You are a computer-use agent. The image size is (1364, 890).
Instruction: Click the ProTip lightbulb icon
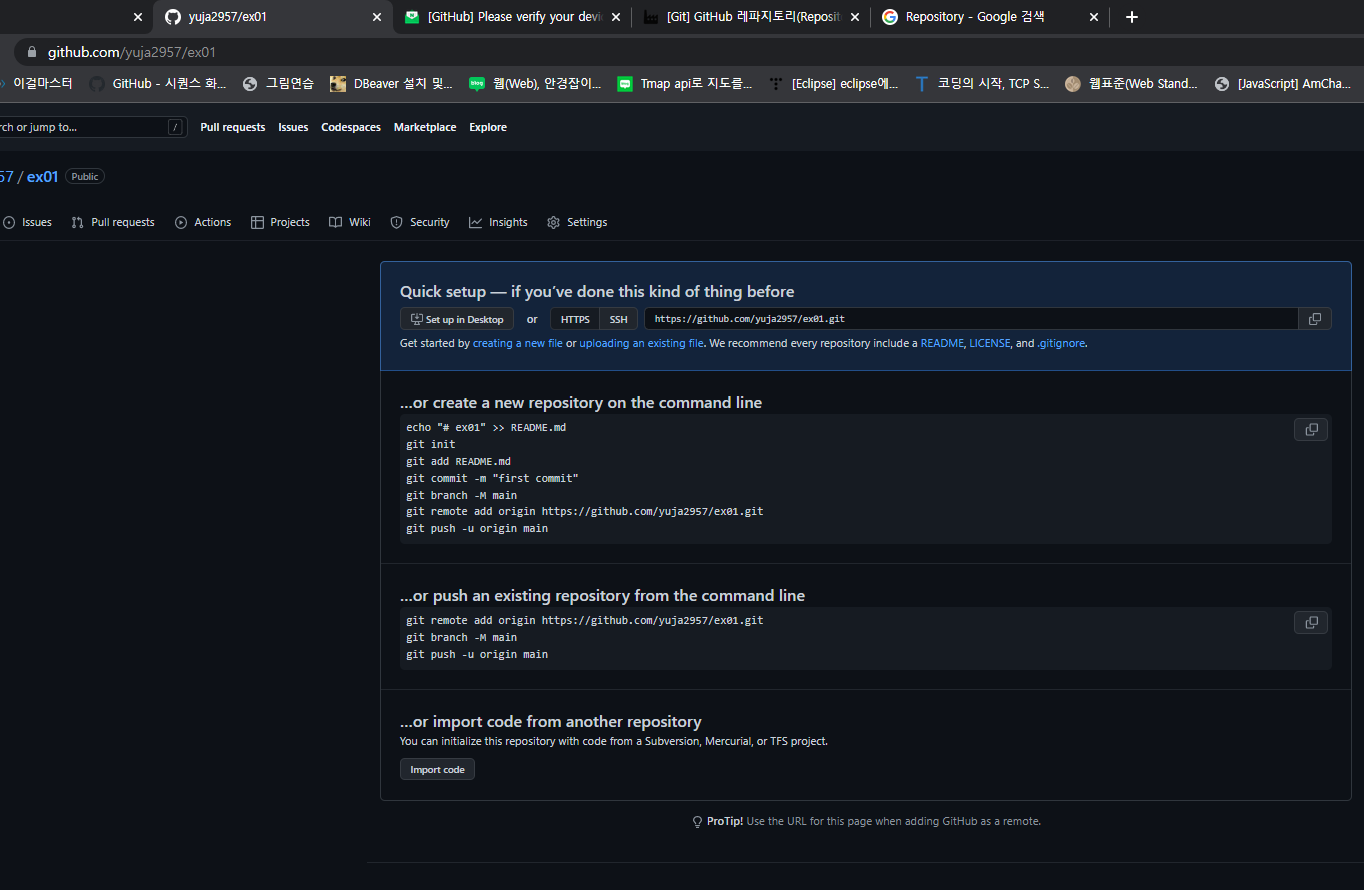coord(698,821)
